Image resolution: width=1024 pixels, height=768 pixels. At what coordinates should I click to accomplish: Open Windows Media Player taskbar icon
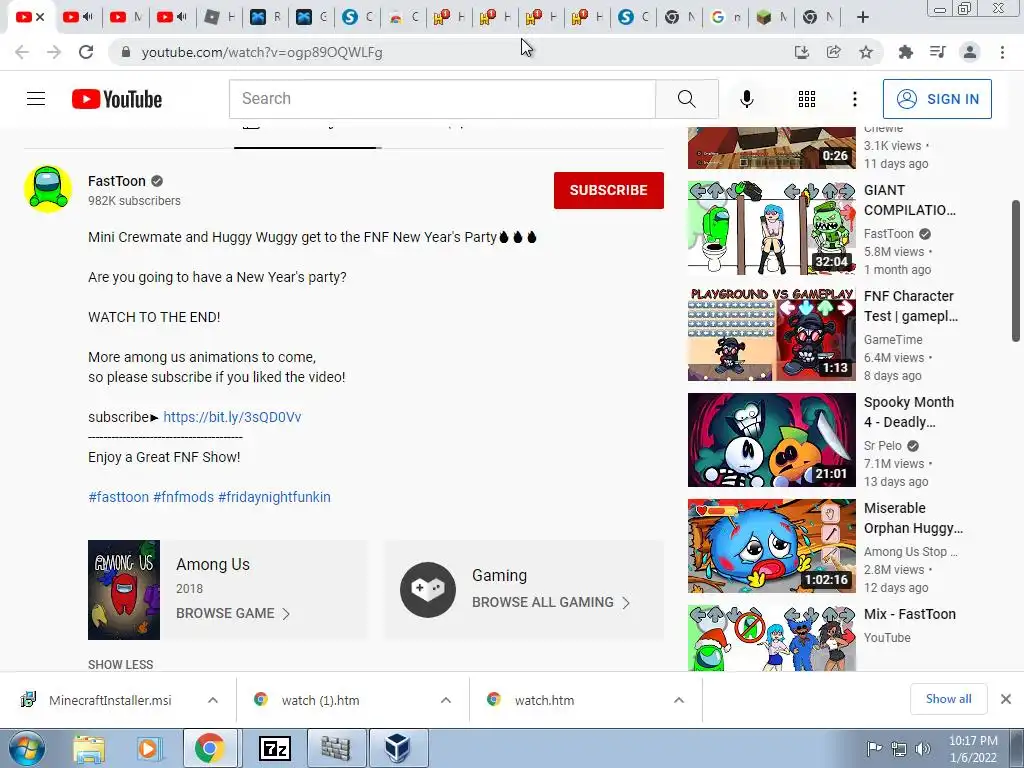(x=148, y=748)
